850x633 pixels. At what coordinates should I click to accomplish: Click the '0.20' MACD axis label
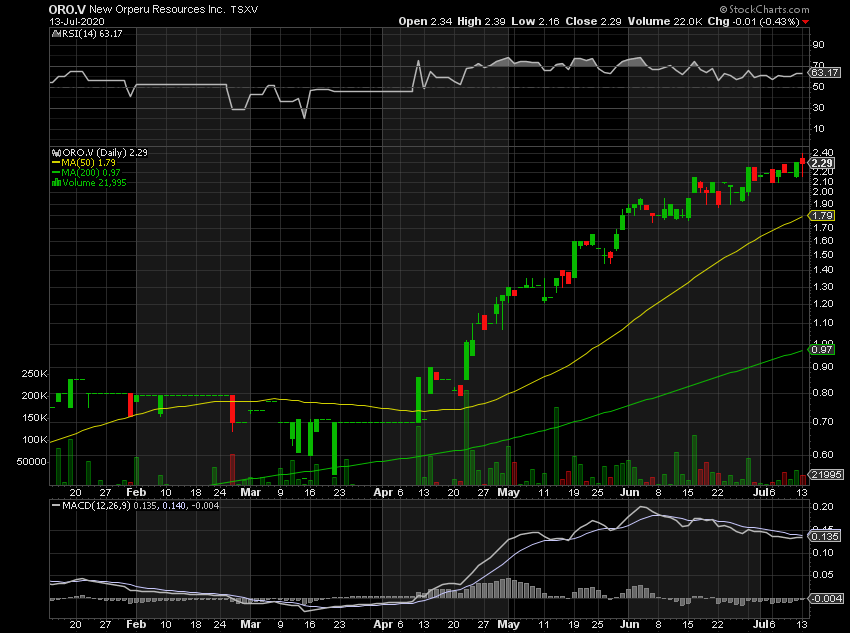coord(823,507)
